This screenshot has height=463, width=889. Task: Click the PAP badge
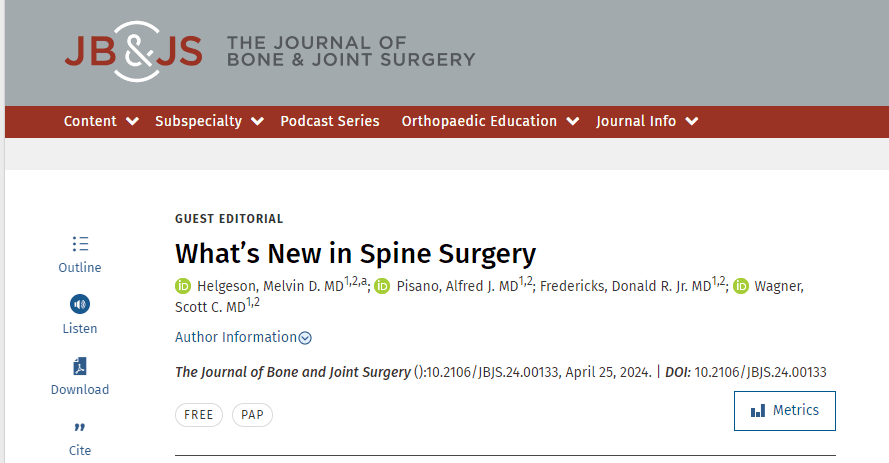(252, 415)
